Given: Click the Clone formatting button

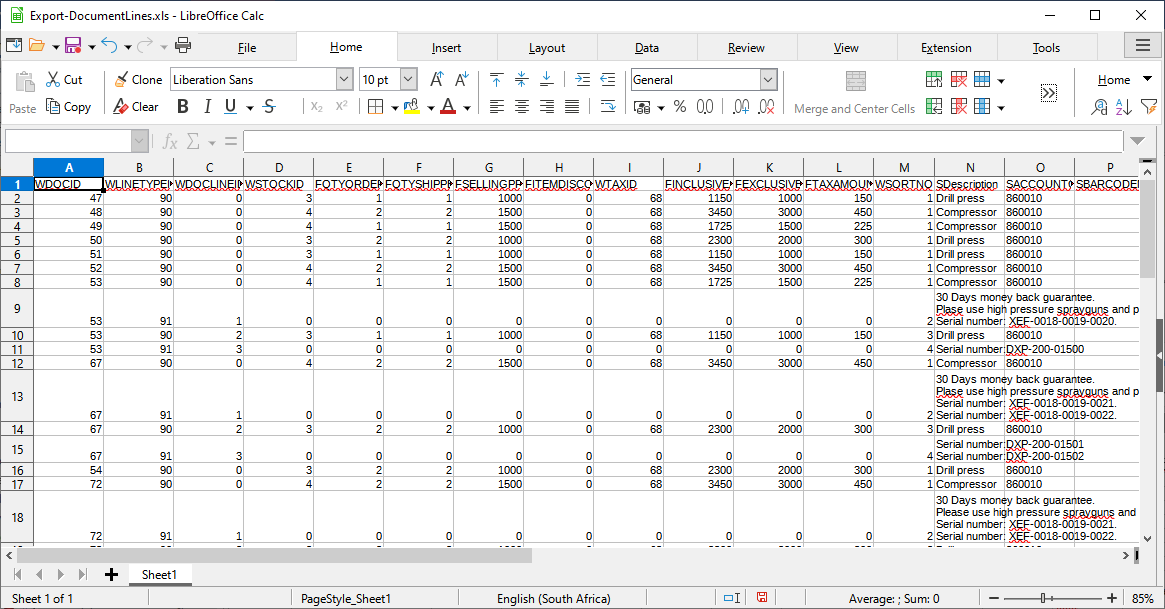Looking at the screenshot, I should tap(138, 79).
